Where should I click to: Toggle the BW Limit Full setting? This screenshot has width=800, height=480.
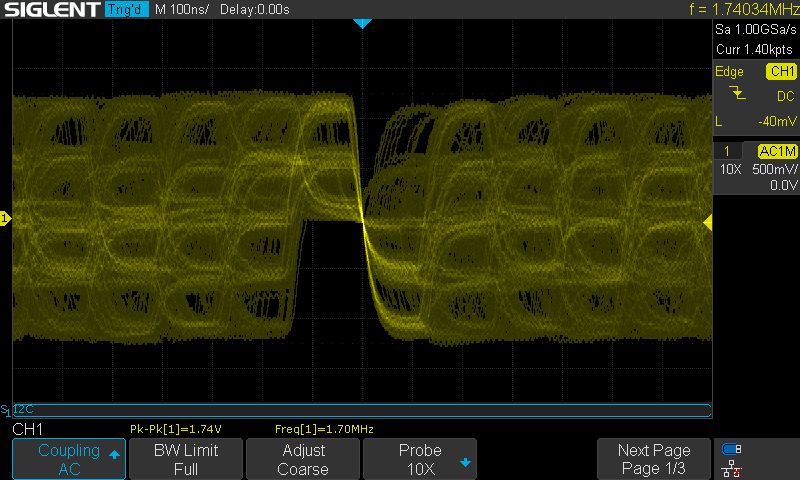(185, 459)
